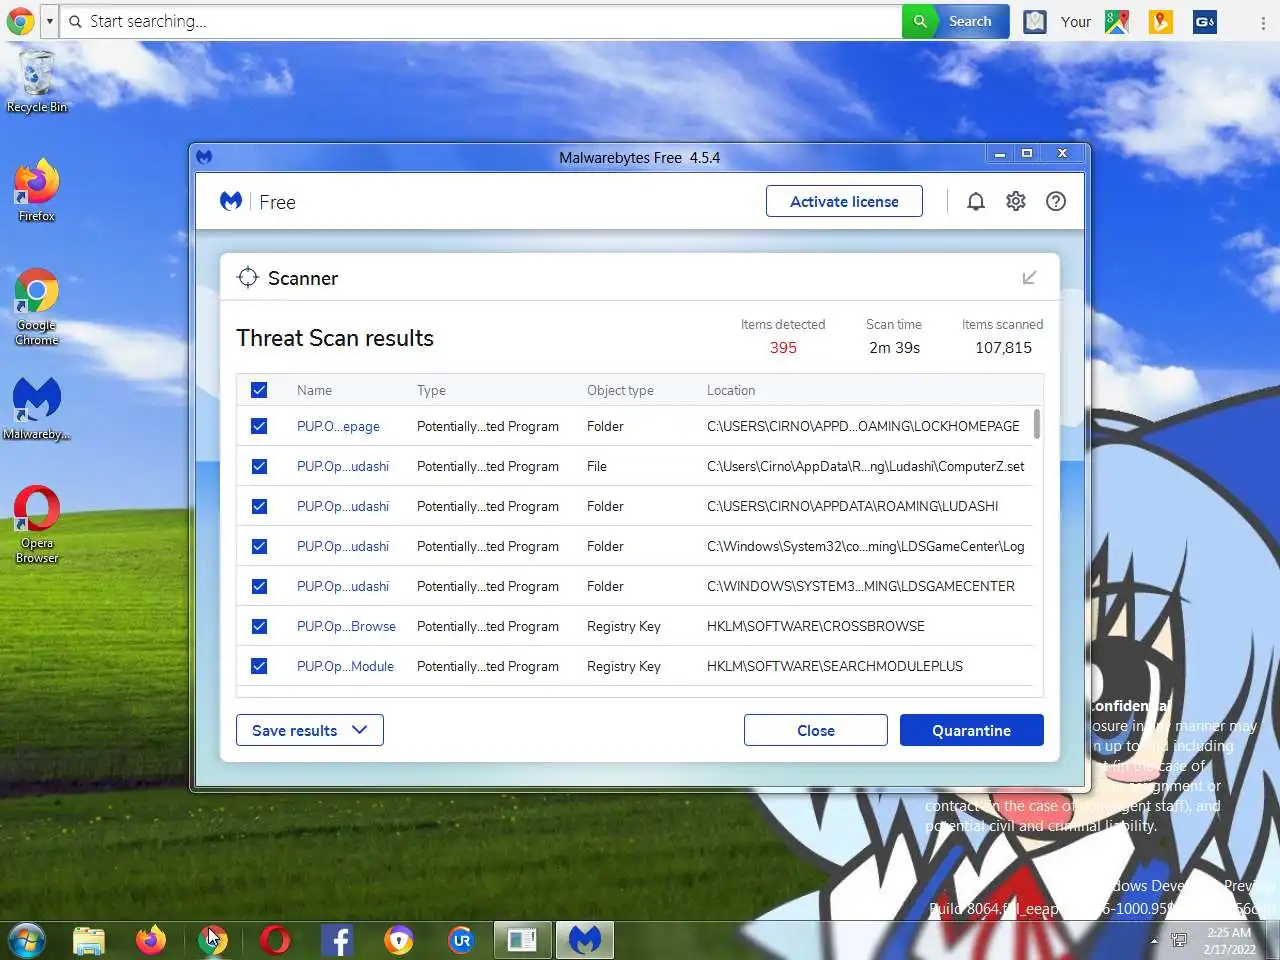Open the Facebook taskbar shortcut
Viewport: 1280px width, 960px height.
tap(337, 940)
